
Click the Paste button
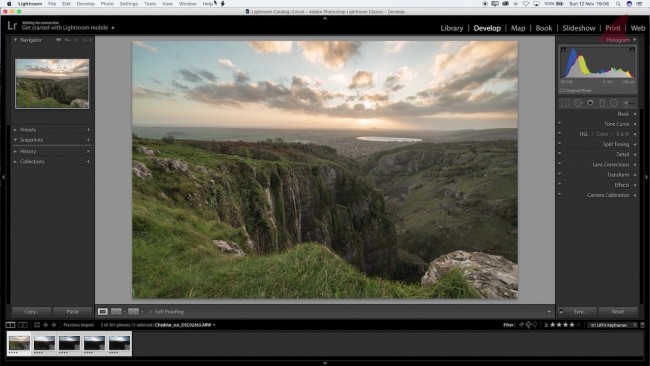click(73, 312)
